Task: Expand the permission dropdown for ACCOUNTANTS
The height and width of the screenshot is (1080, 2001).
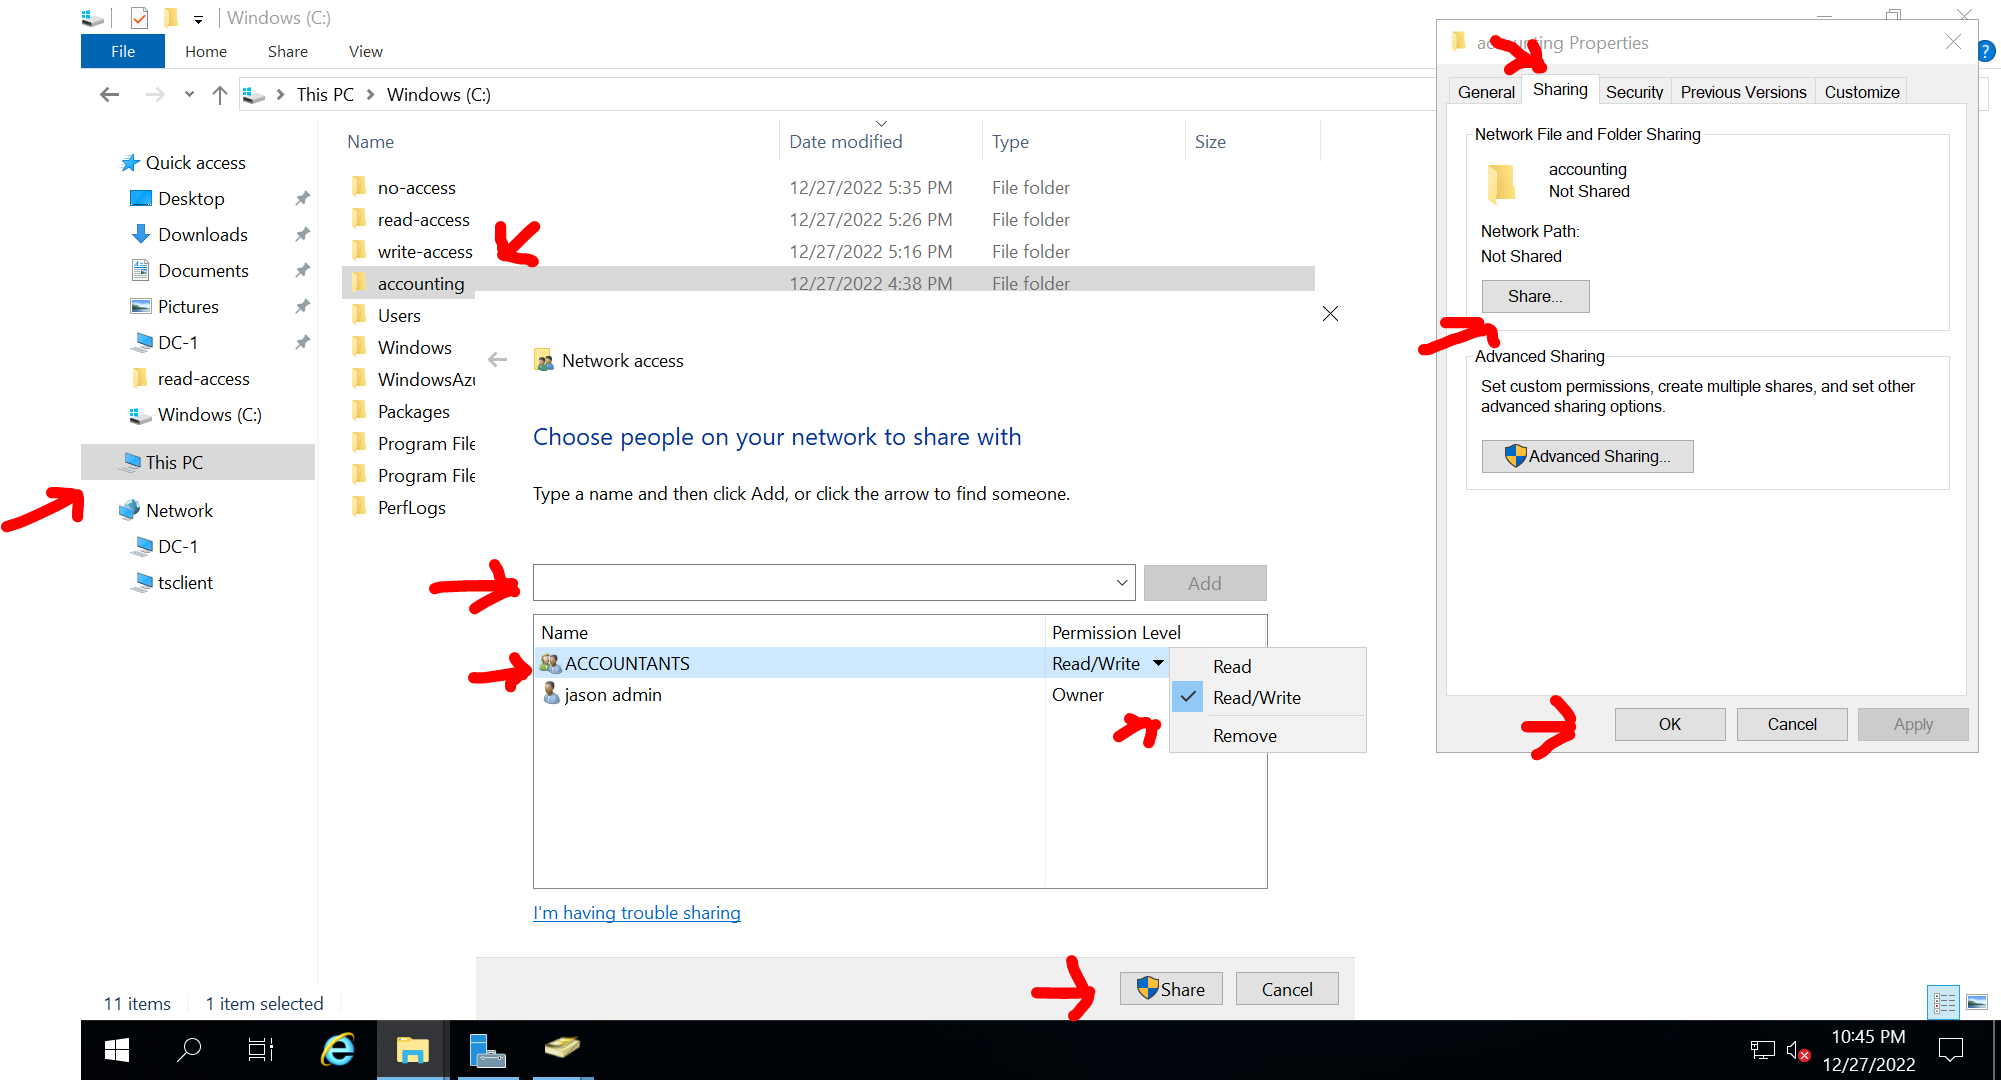Action: pos(1155,662)
